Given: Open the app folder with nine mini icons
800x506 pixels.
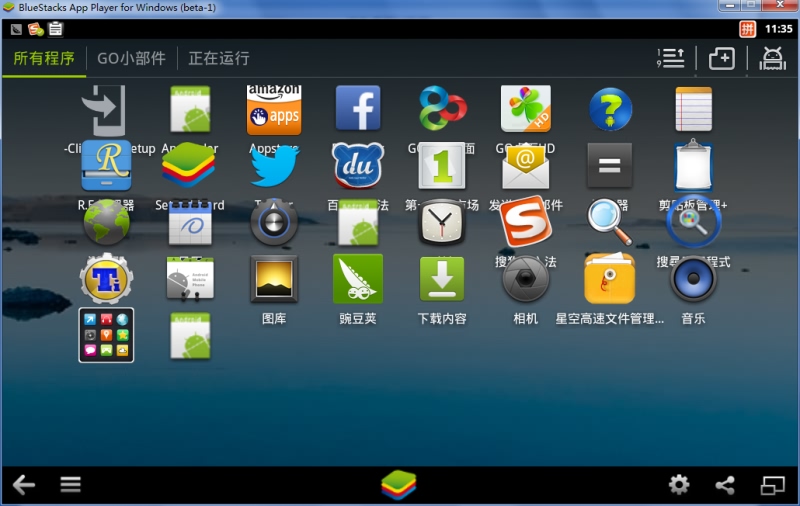Looking at the screenshot, I should click(x=106, y=335).
